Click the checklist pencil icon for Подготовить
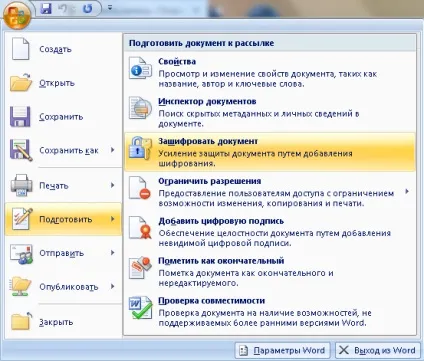Viewport: 424px width, 361px height. point(22,219)
